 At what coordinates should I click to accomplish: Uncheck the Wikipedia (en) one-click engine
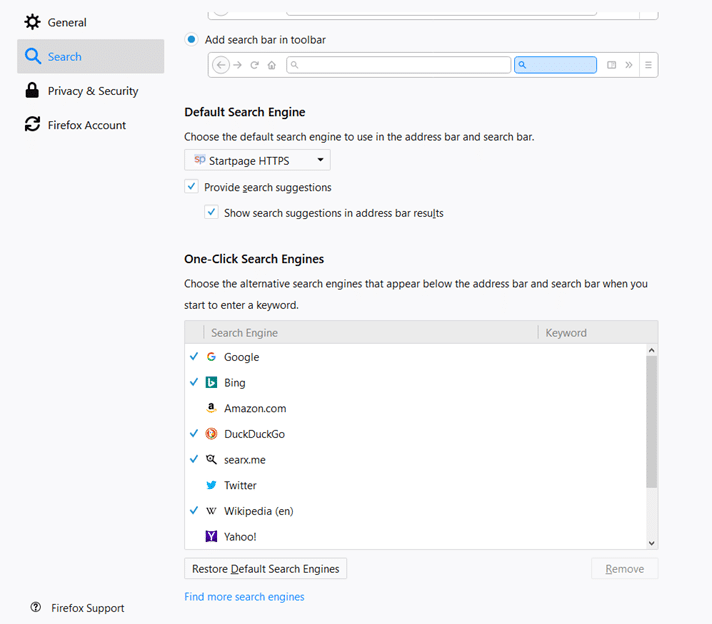(x=194, y=510)
